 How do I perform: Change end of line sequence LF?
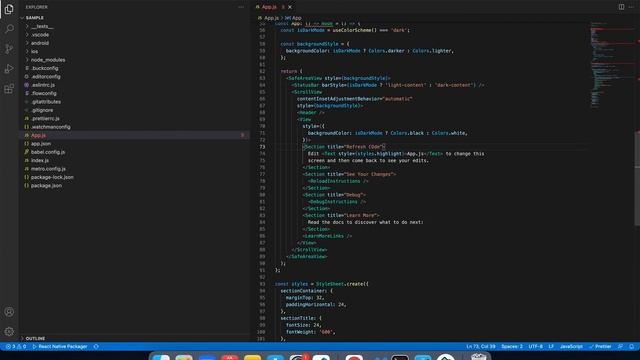coord(551,347)
